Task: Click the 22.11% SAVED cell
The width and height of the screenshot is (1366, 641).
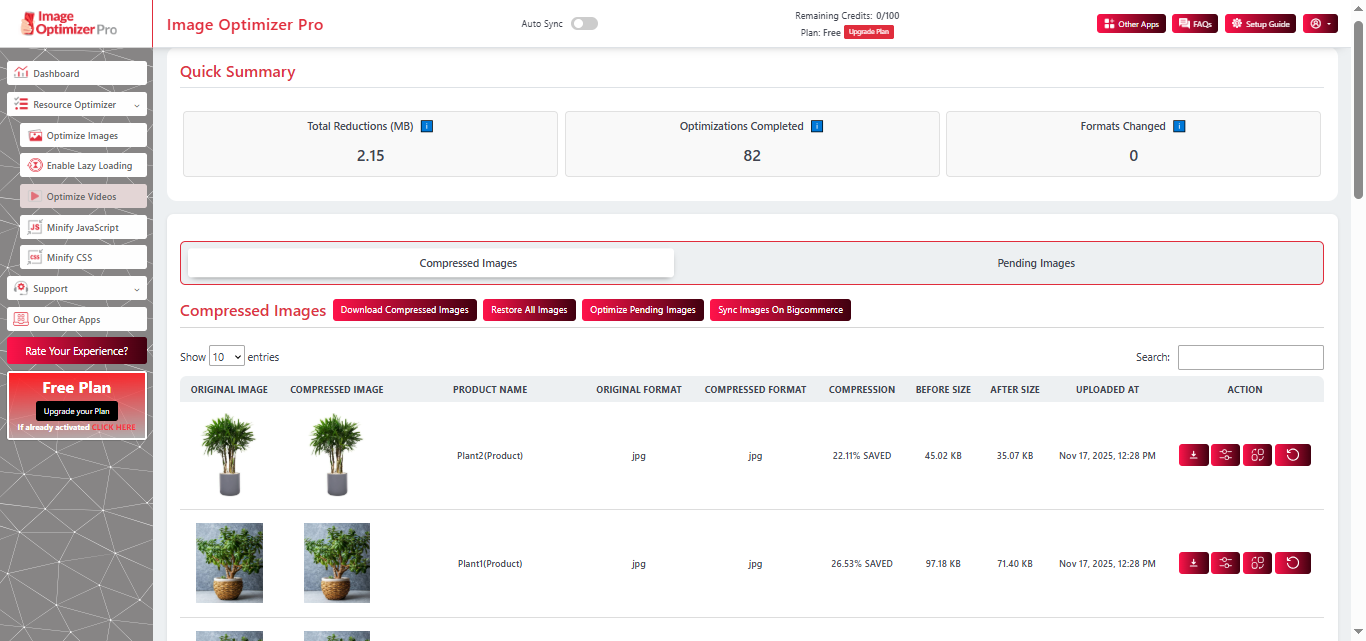Action: [862, 456]
